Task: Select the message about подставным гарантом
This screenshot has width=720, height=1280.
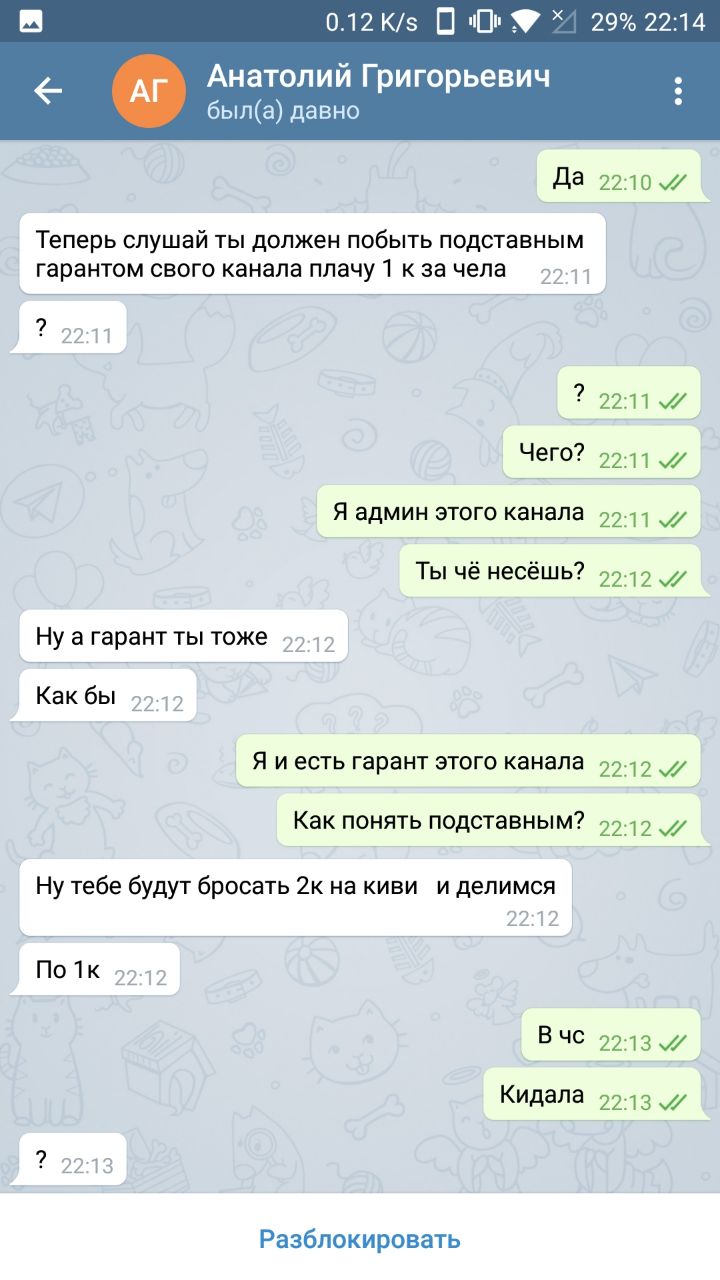Action: click(x=312, y=253)
